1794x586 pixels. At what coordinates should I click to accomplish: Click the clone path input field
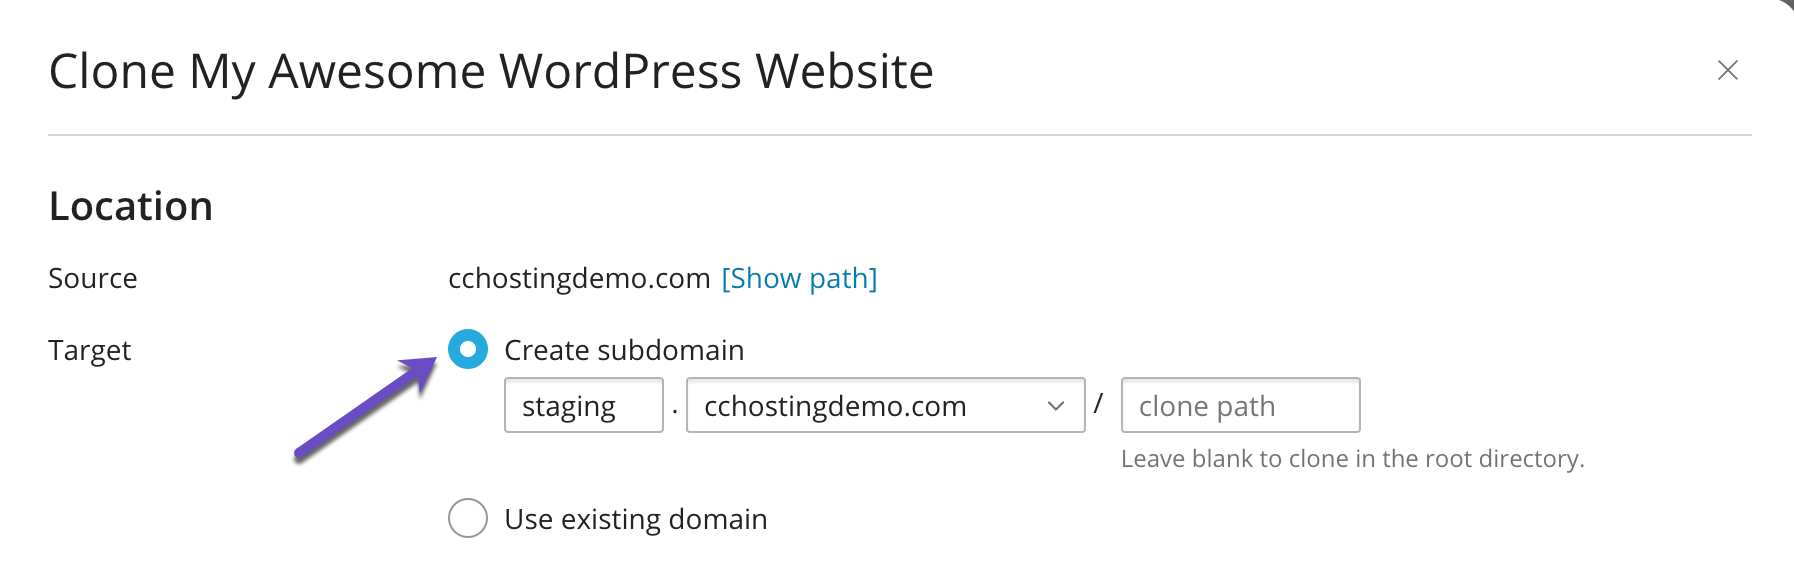point(1241,405)
